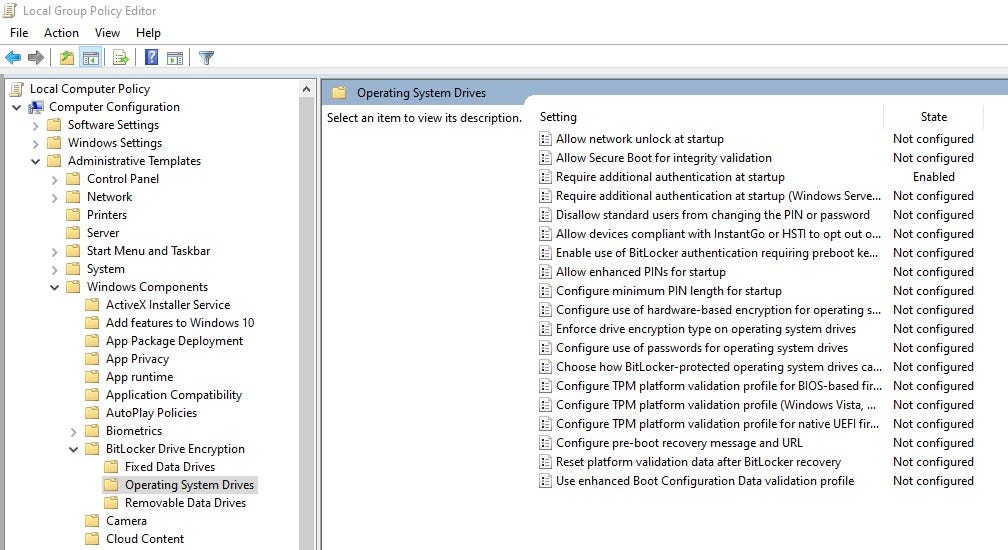Expand the Biometrics folder arrow
The height and width of the screenshot is (550, 1008).
tap(74, 431)
